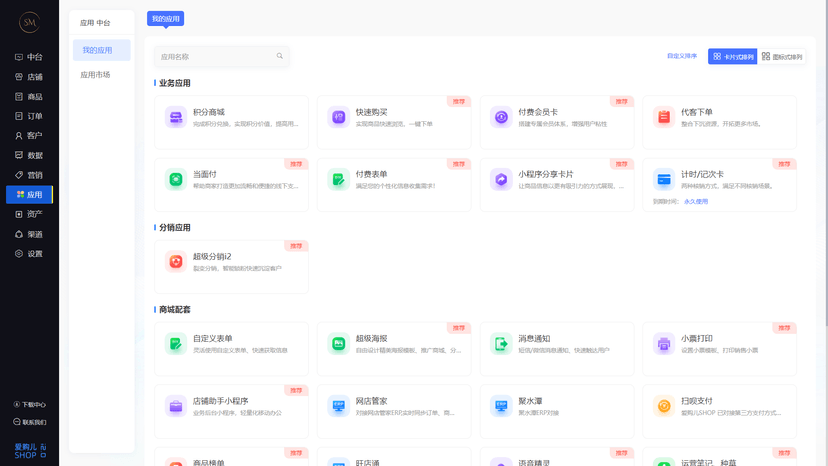This screenshot has height=466, width=828.
Task: Go to 设置 in the sidebar
Action: [29, 254]
